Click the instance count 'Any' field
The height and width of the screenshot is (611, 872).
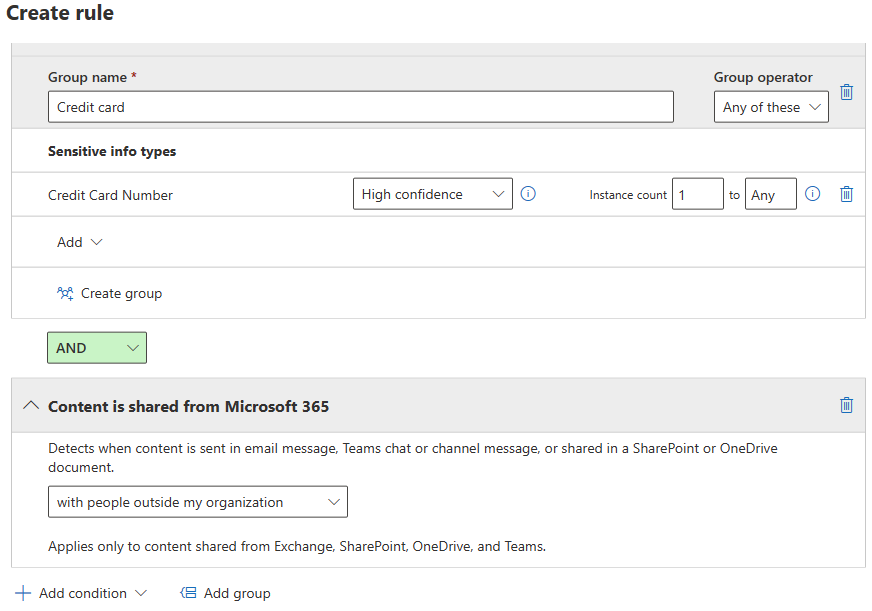click(769, 195)
